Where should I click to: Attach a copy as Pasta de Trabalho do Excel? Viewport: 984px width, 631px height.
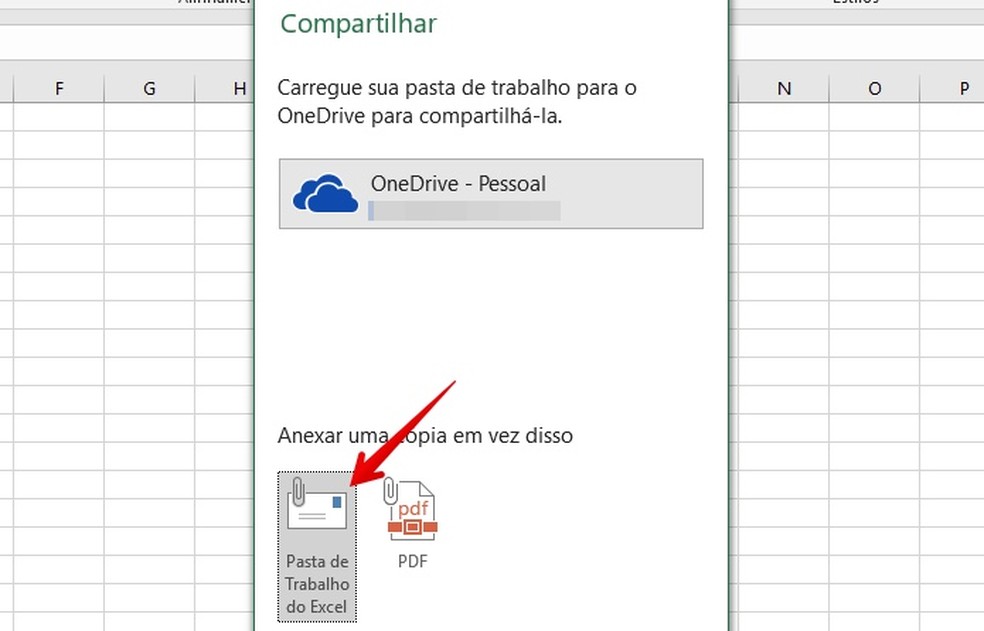pyautogui.click(x=316, y=545)
